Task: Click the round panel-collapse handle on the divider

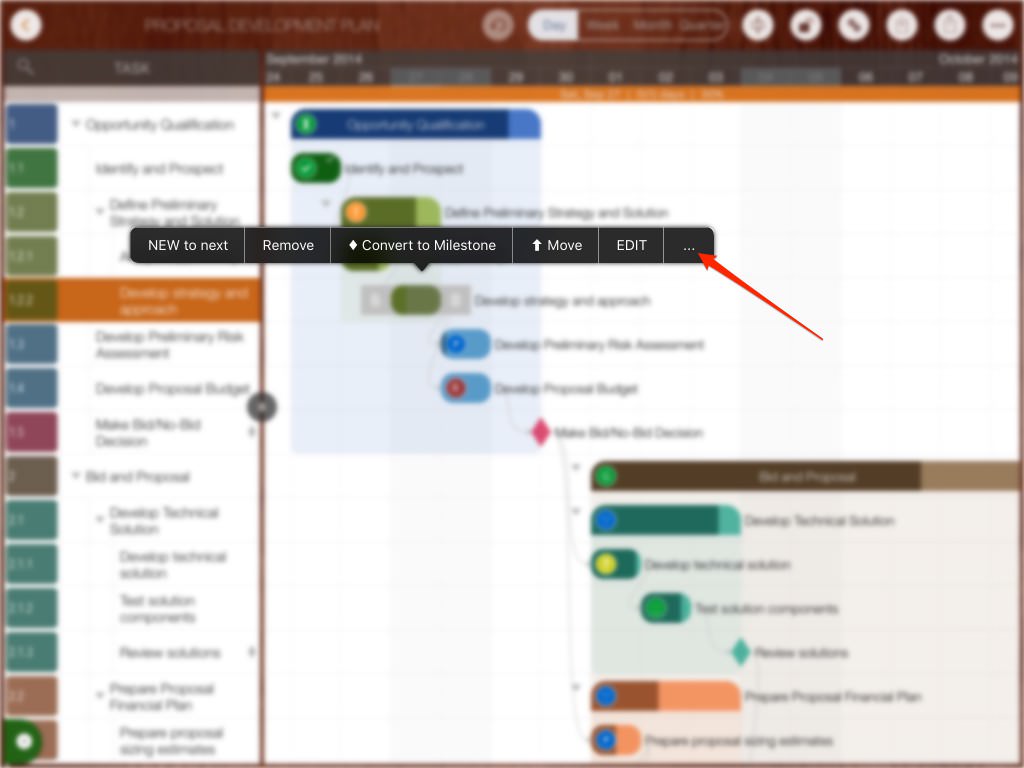Action: [261, 406]
